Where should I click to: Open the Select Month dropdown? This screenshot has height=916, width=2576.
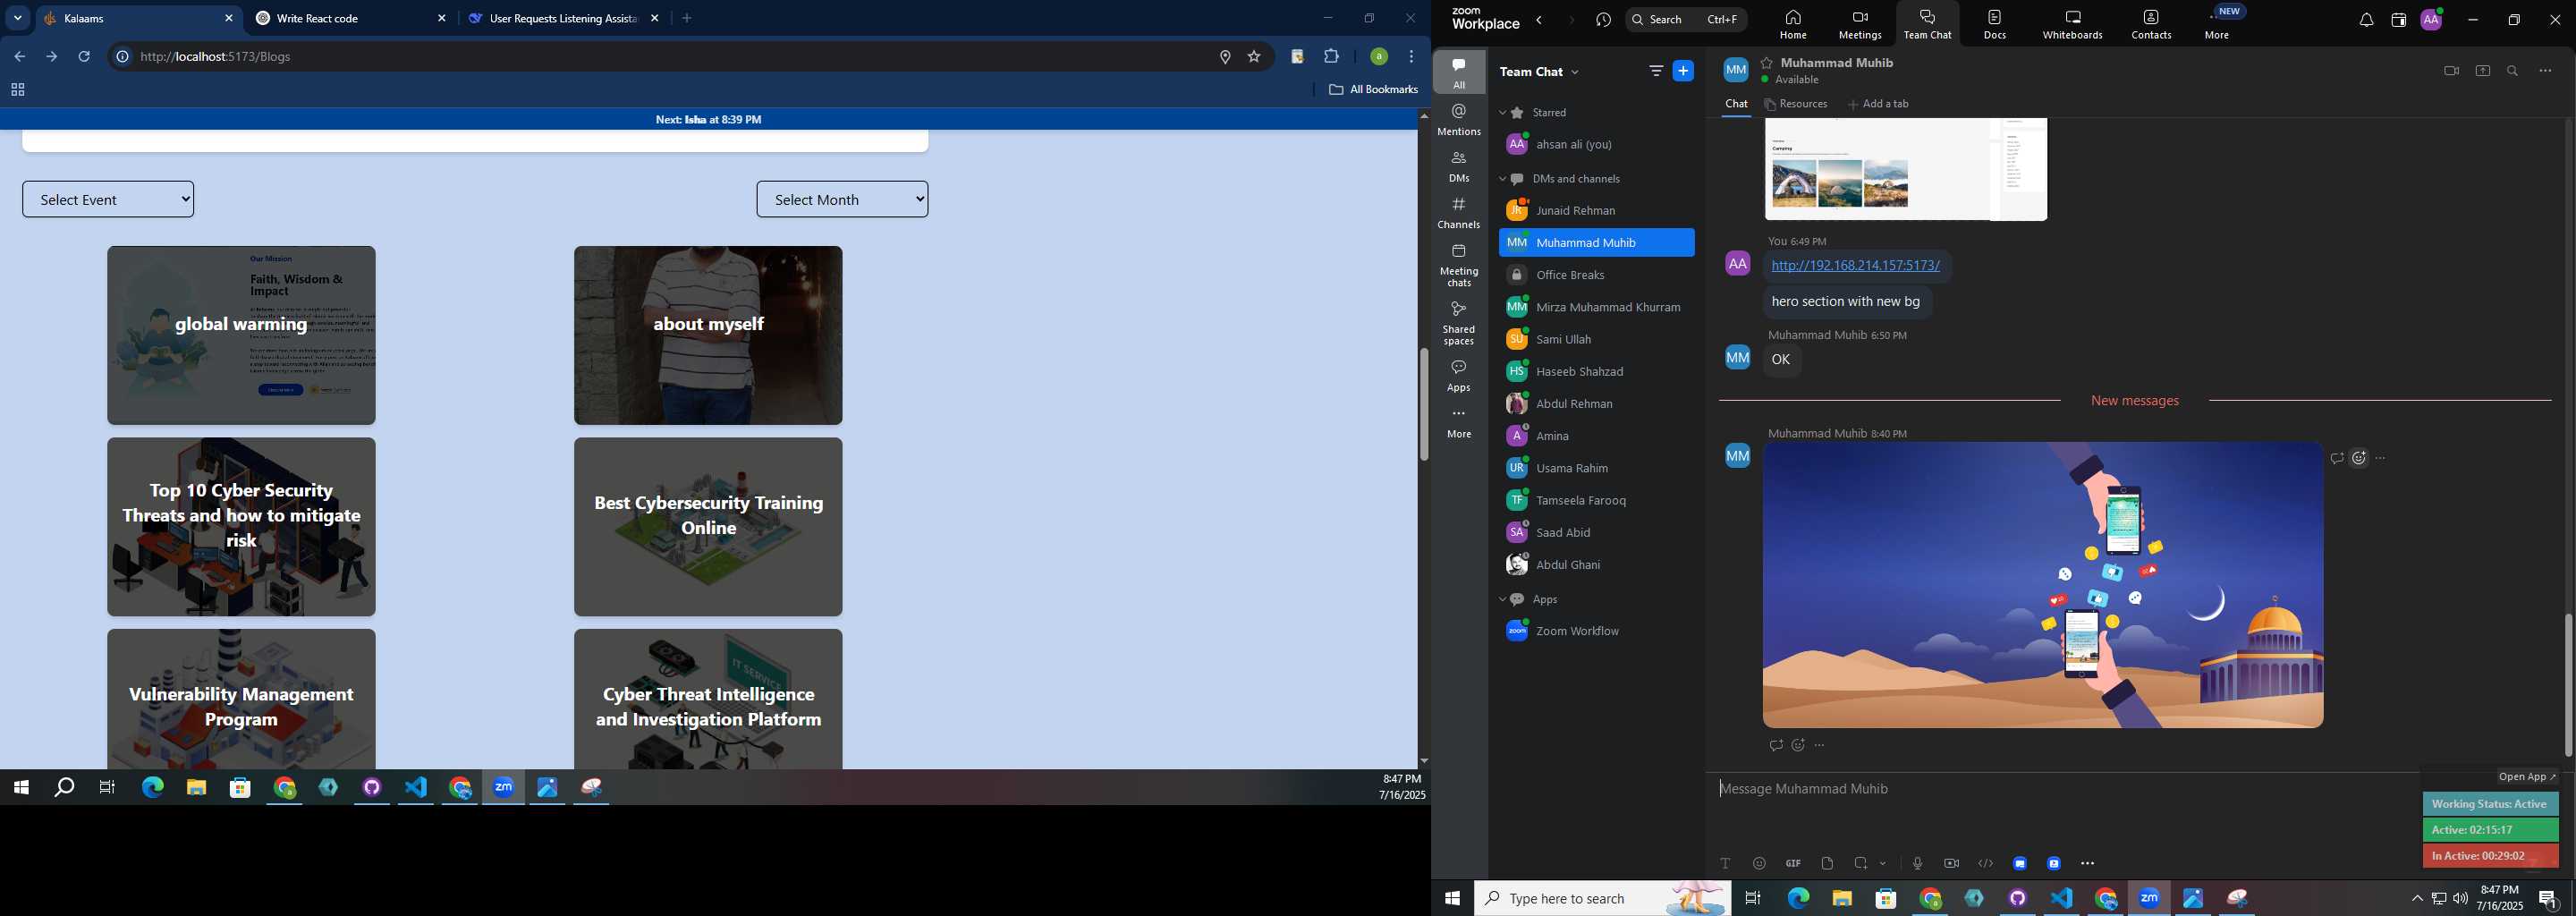click(842, 199)
